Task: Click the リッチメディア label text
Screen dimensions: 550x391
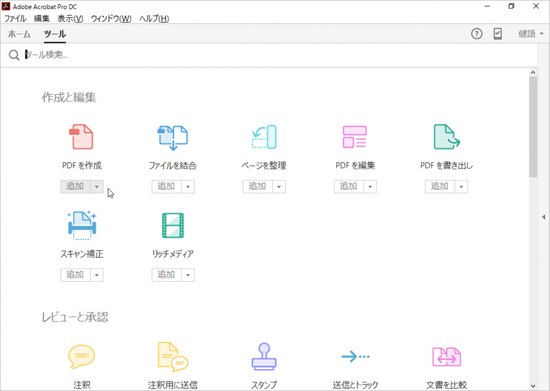Action: [173, 254]
